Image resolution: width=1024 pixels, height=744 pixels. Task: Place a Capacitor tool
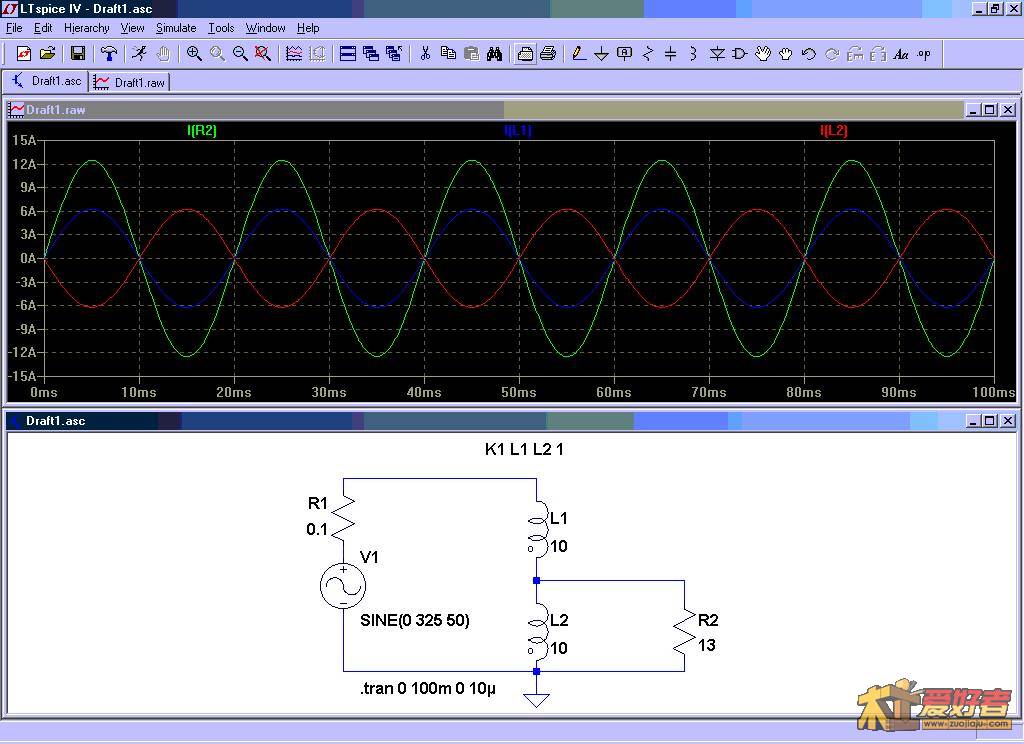670,54
